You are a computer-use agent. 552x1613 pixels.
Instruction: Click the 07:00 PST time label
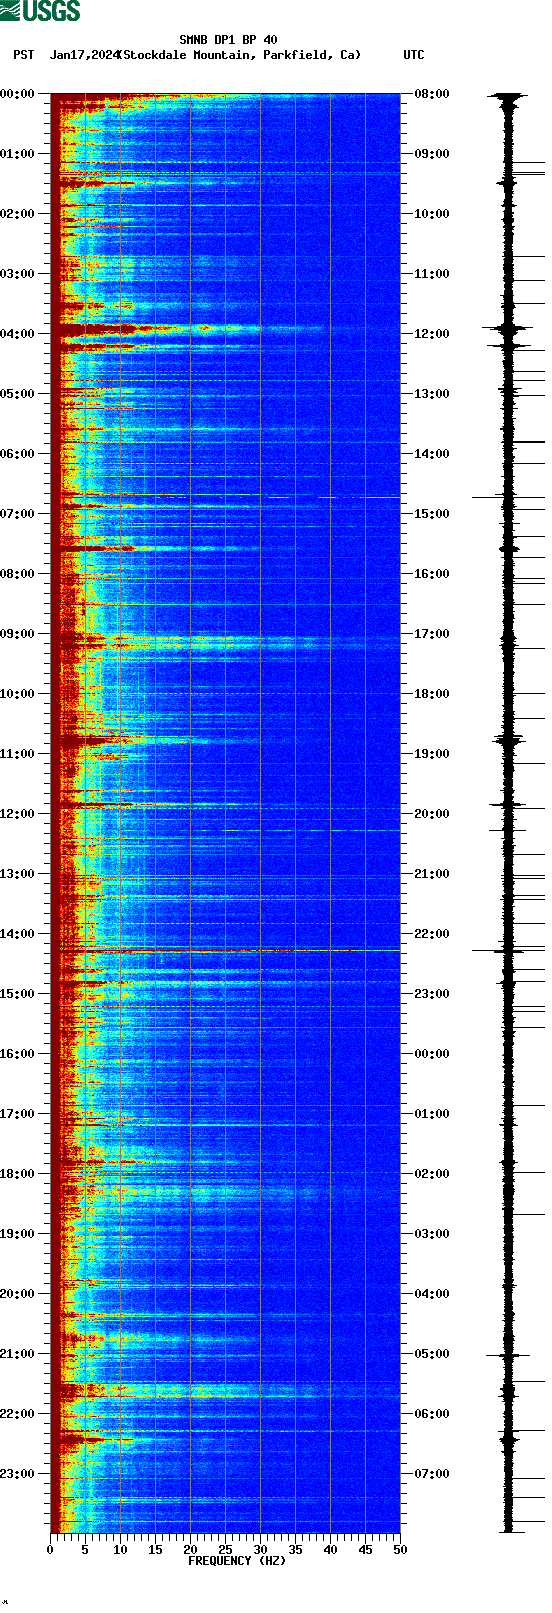tap(18, 514)
